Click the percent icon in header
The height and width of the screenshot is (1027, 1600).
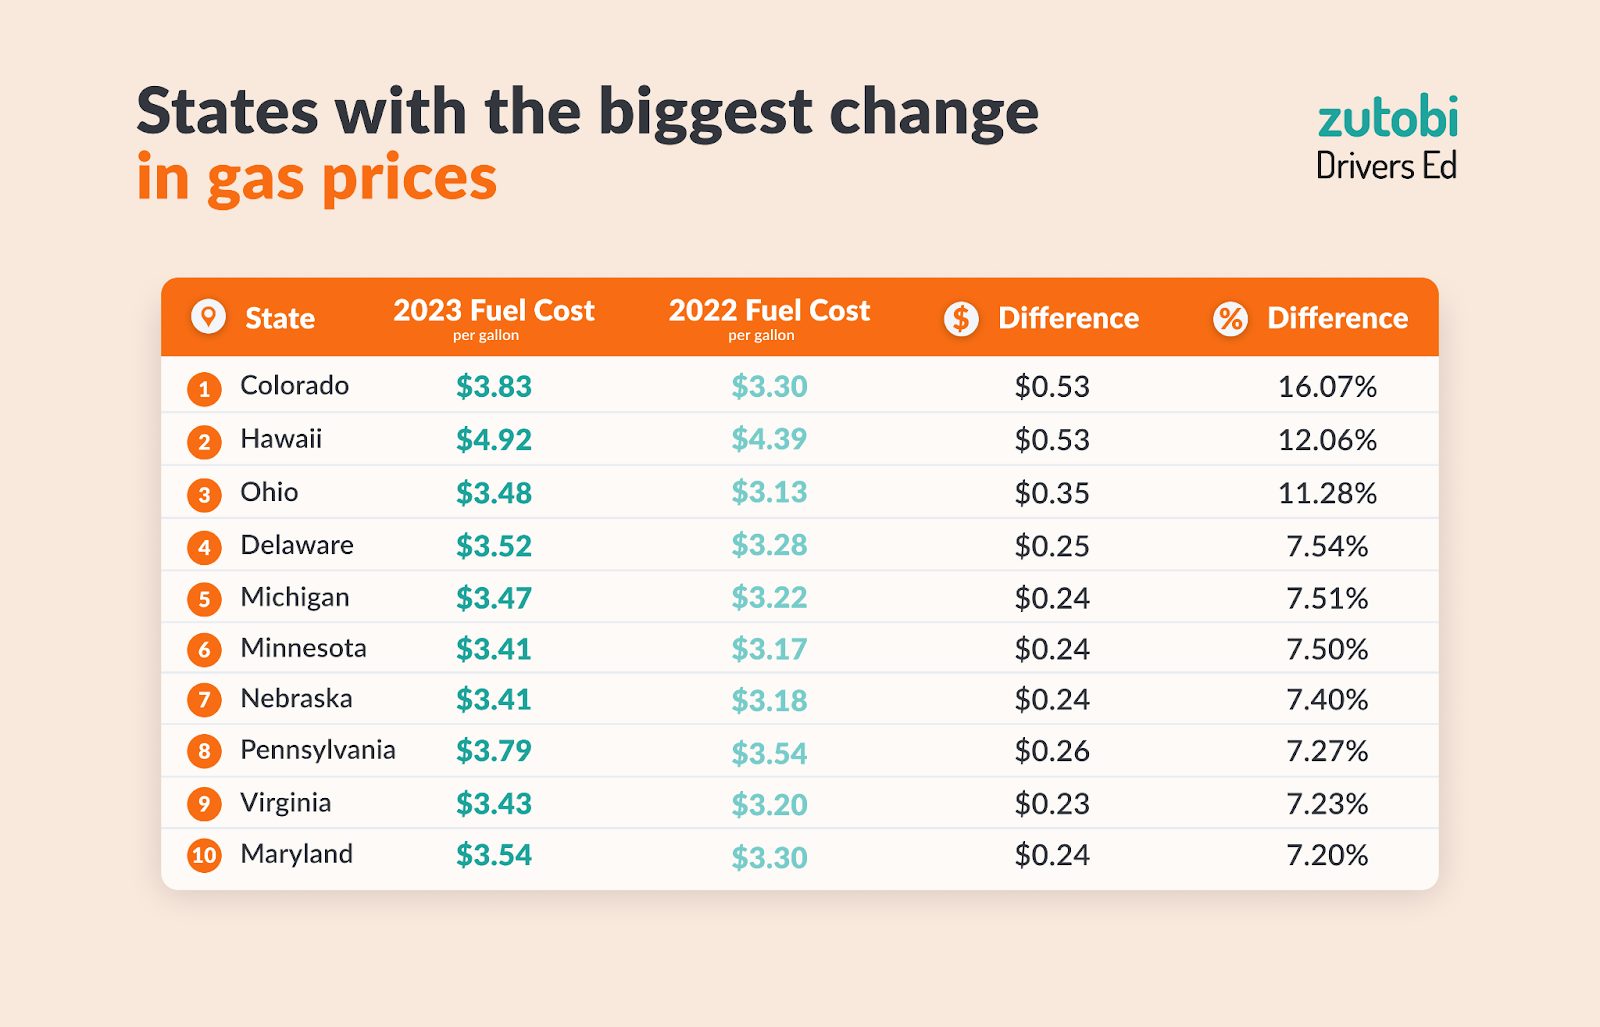click(1230, 319)
